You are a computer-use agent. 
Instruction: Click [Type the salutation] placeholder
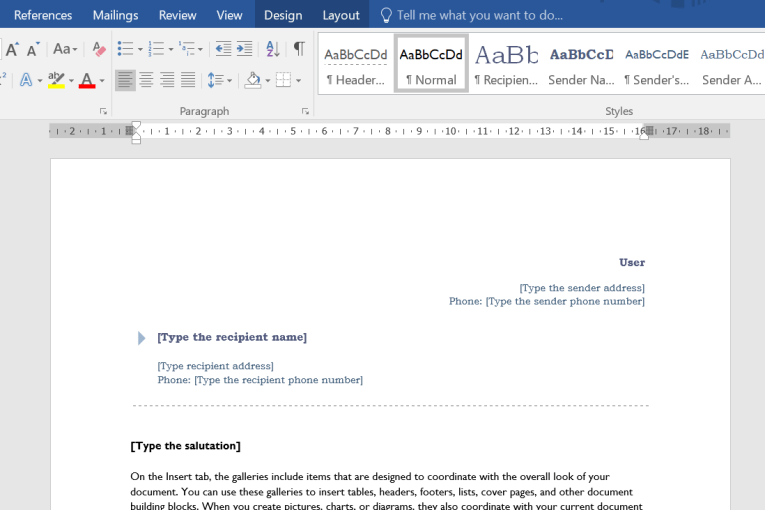tap(185, 446)
